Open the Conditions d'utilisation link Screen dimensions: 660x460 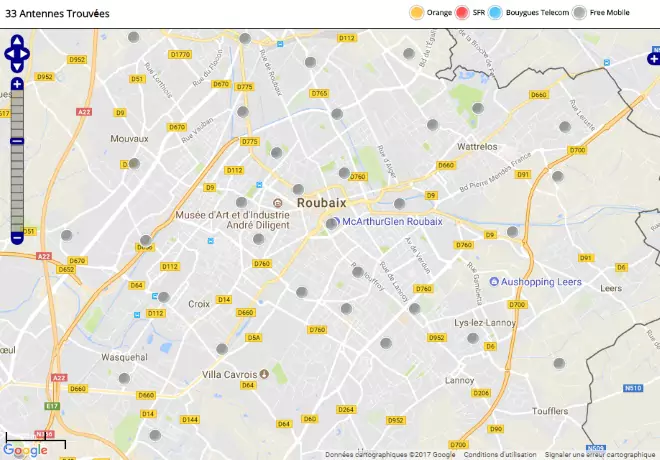pos(500,455)
